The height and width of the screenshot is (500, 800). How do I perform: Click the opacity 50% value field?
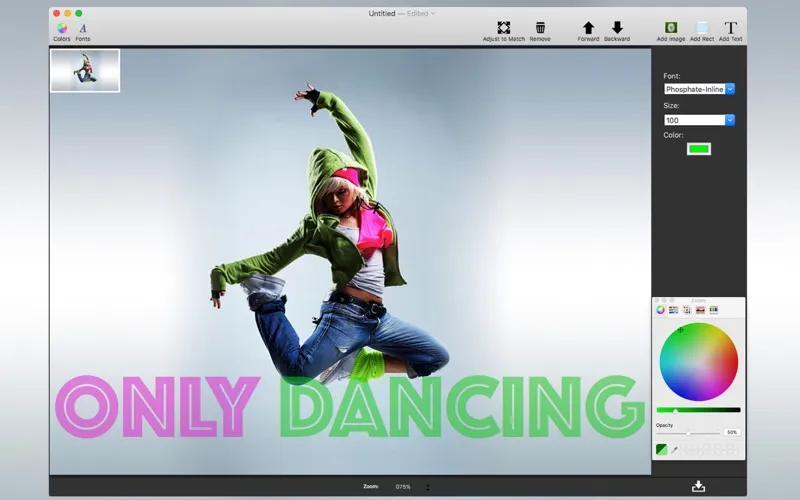732,432
